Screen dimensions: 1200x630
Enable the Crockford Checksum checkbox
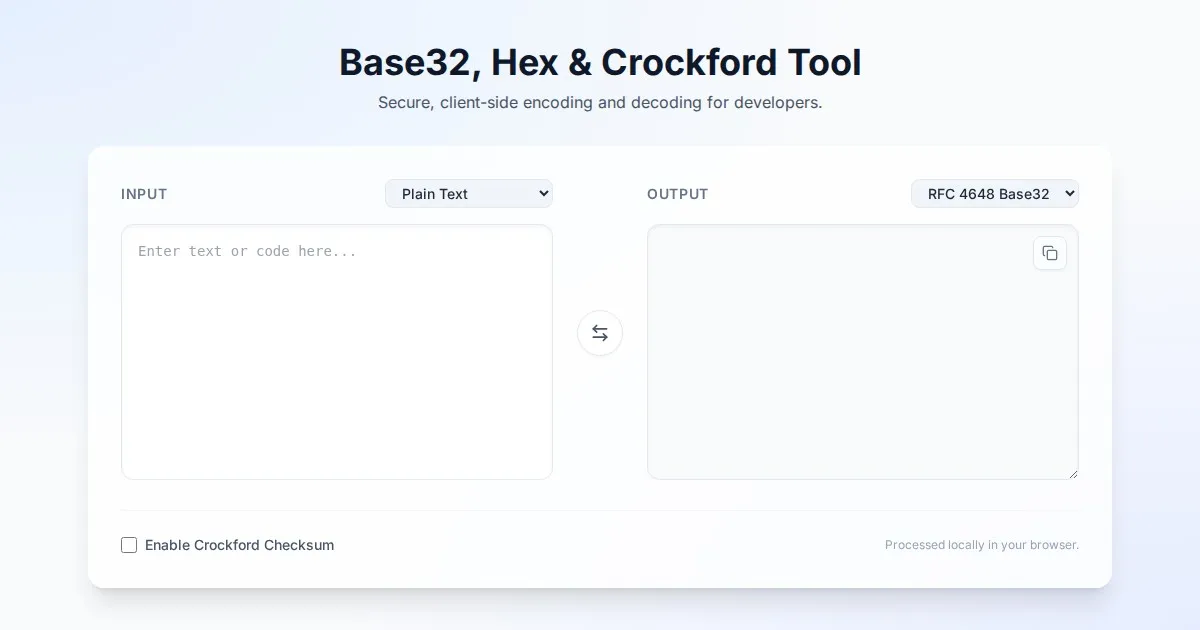tap(129, 545)
